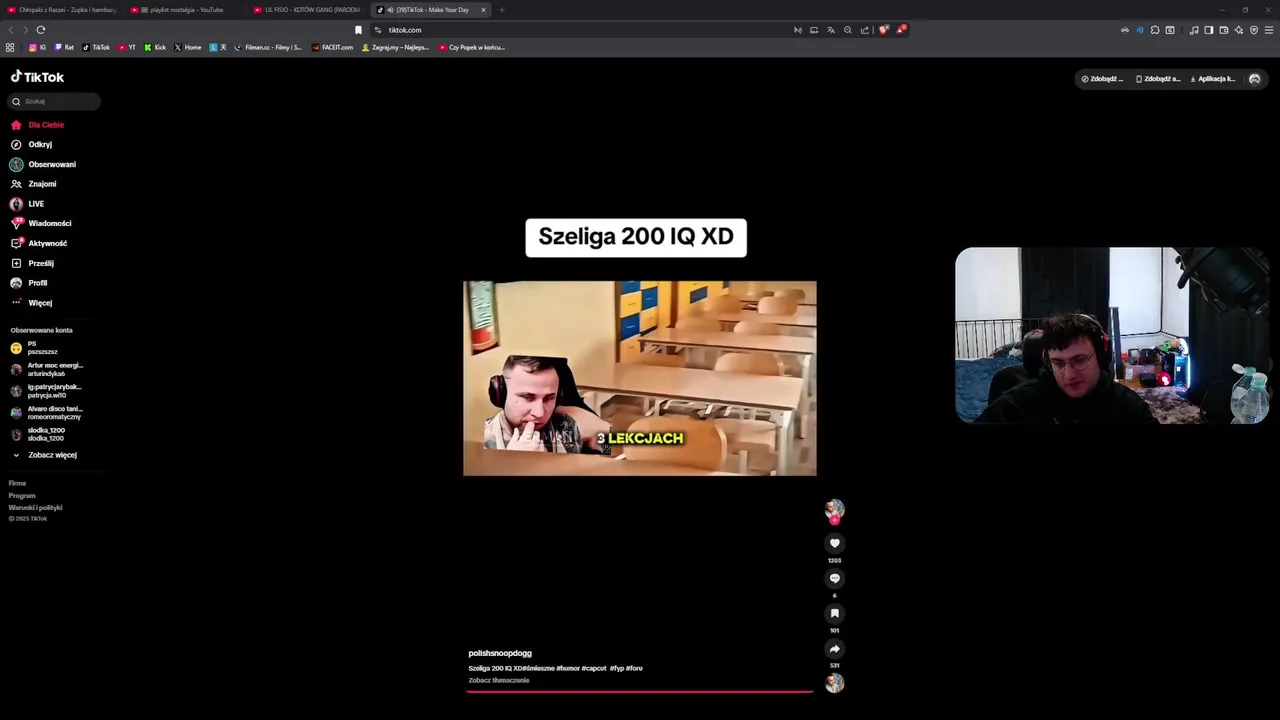Open polishsnoopdogg avatar above the heart
The image size is (1280, 720).
coord(834,509)
